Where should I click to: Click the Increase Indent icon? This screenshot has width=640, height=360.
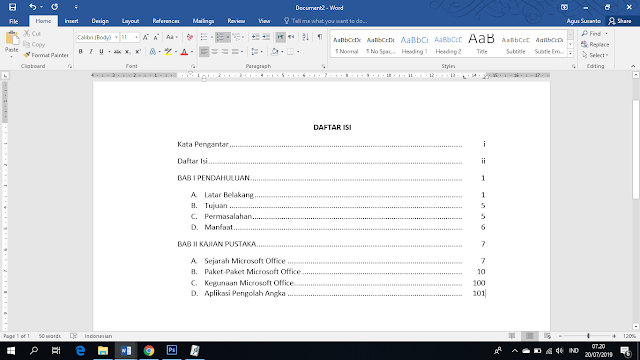pos(266,37)
